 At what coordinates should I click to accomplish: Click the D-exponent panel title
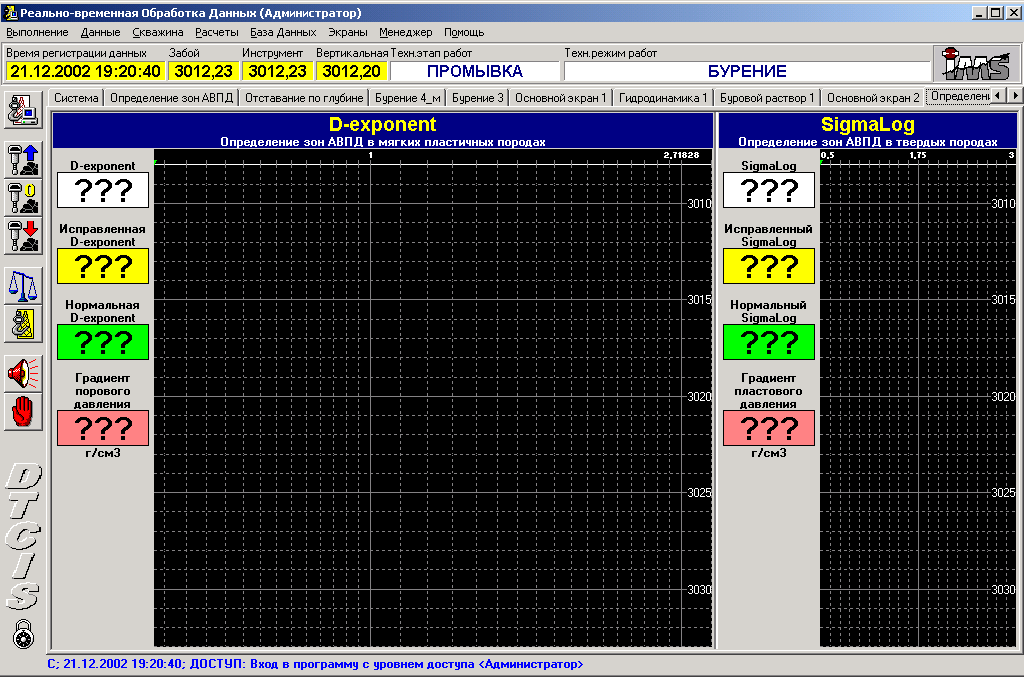coord(382,124)
